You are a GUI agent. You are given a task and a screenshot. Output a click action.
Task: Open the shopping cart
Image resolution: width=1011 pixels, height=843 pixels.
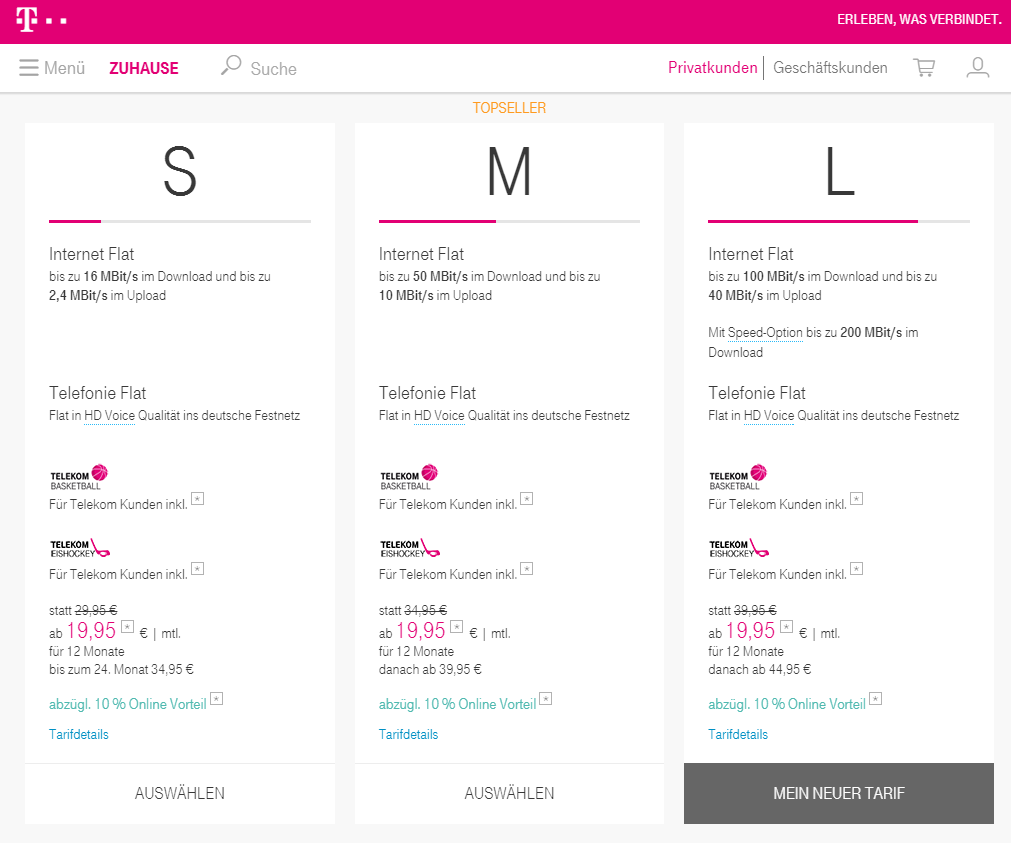(924, 68)
